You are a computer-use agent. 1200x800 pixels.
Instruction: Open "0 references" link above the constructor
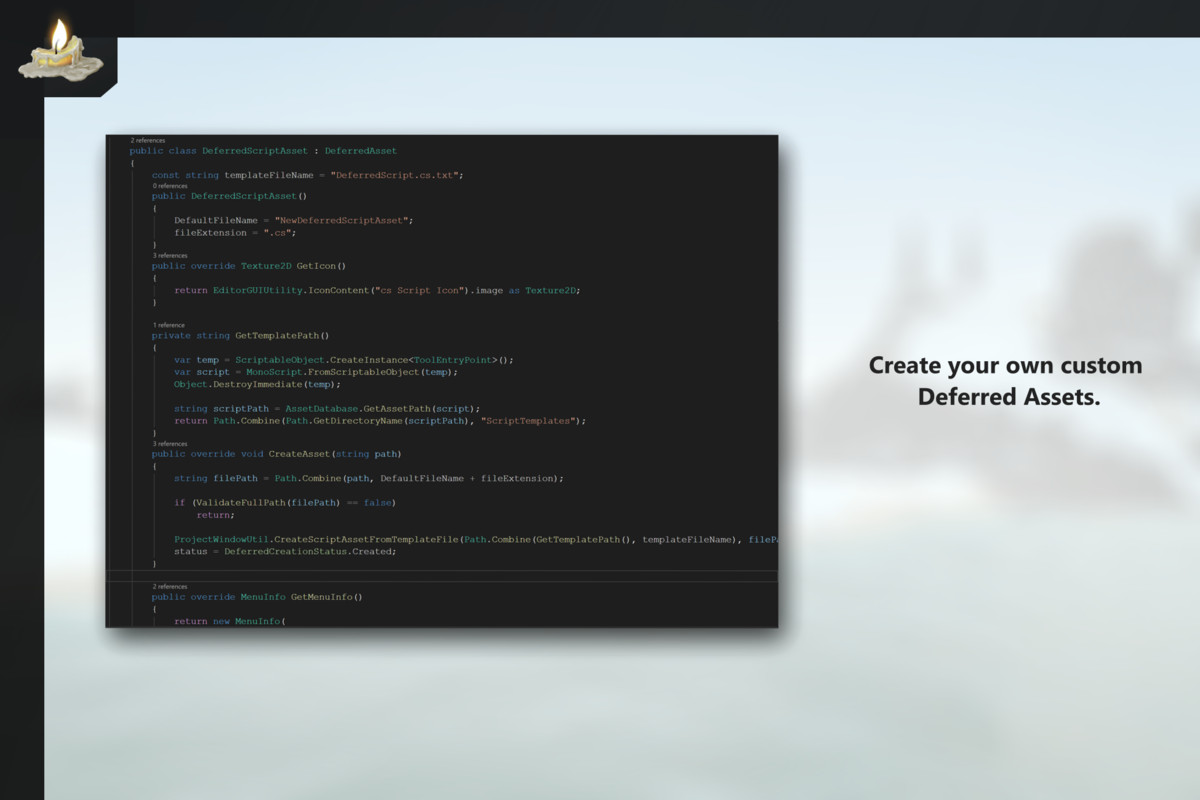tap(170, 186)
